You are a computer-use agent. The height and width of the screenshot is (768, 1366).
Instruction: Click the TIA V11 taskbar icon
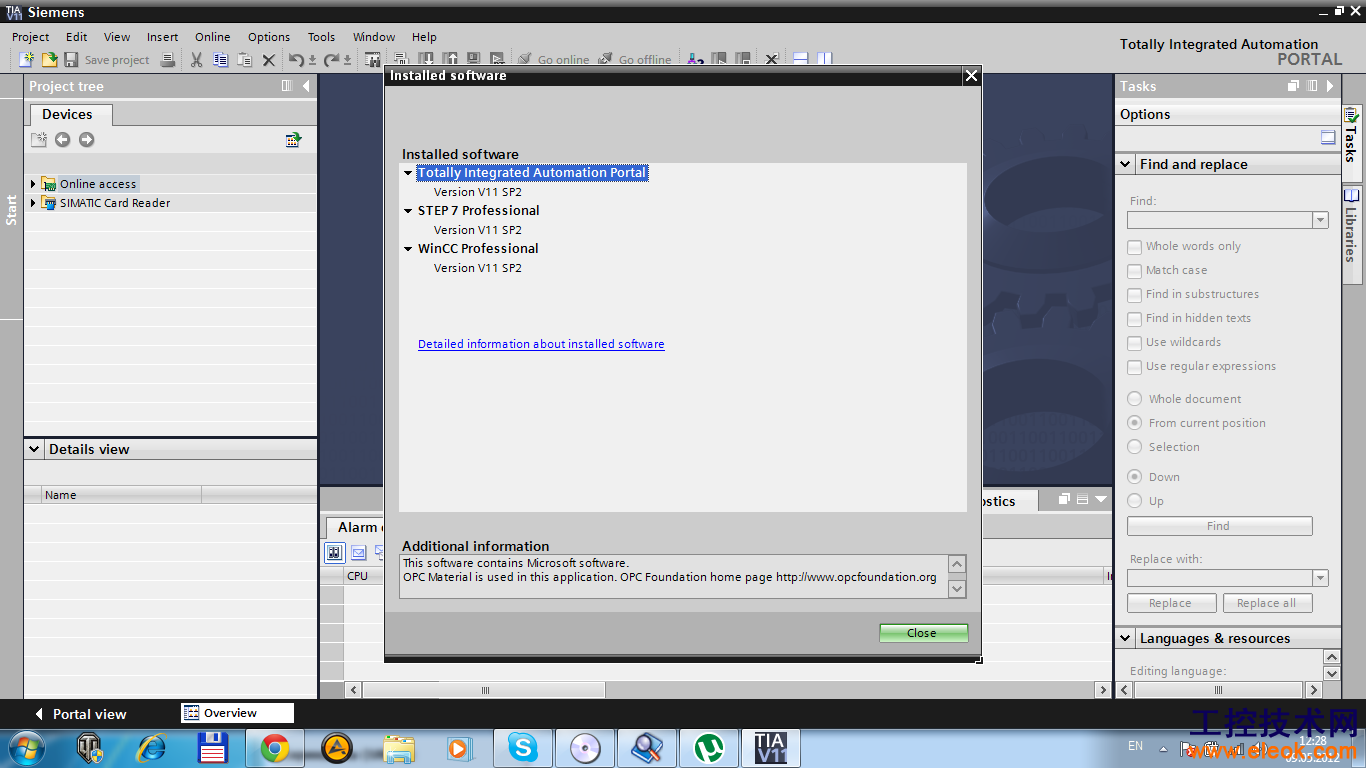coord(770,748)
